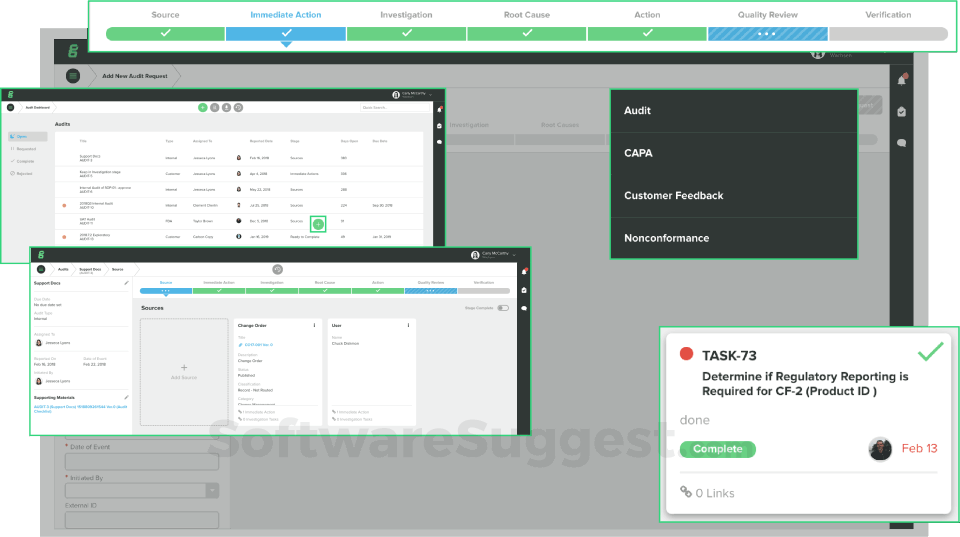Open the Support Docs AUDIT-3 row
Image resolution: width=960 pixels, height=537 pixels.
pyautogui.click(x=239, y=158)
